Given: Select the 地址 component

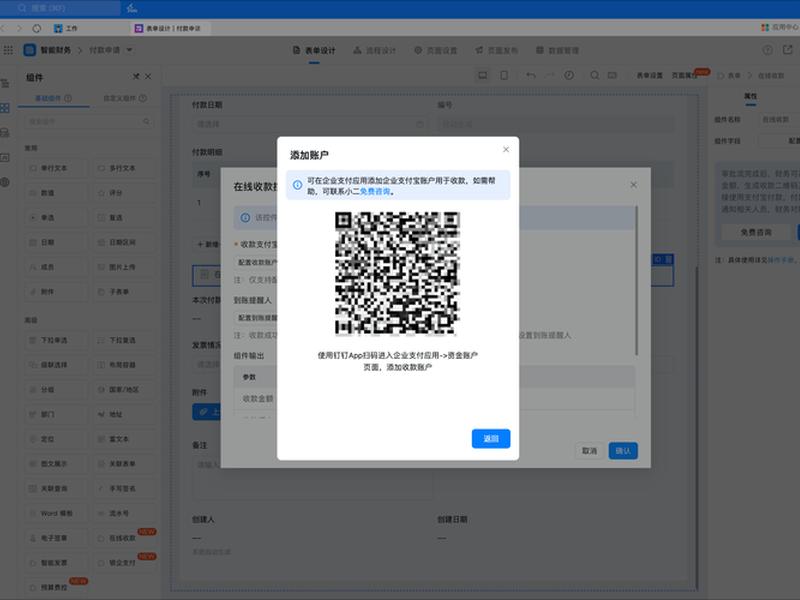Looking at the screenshot, I should tap(124, 414).
